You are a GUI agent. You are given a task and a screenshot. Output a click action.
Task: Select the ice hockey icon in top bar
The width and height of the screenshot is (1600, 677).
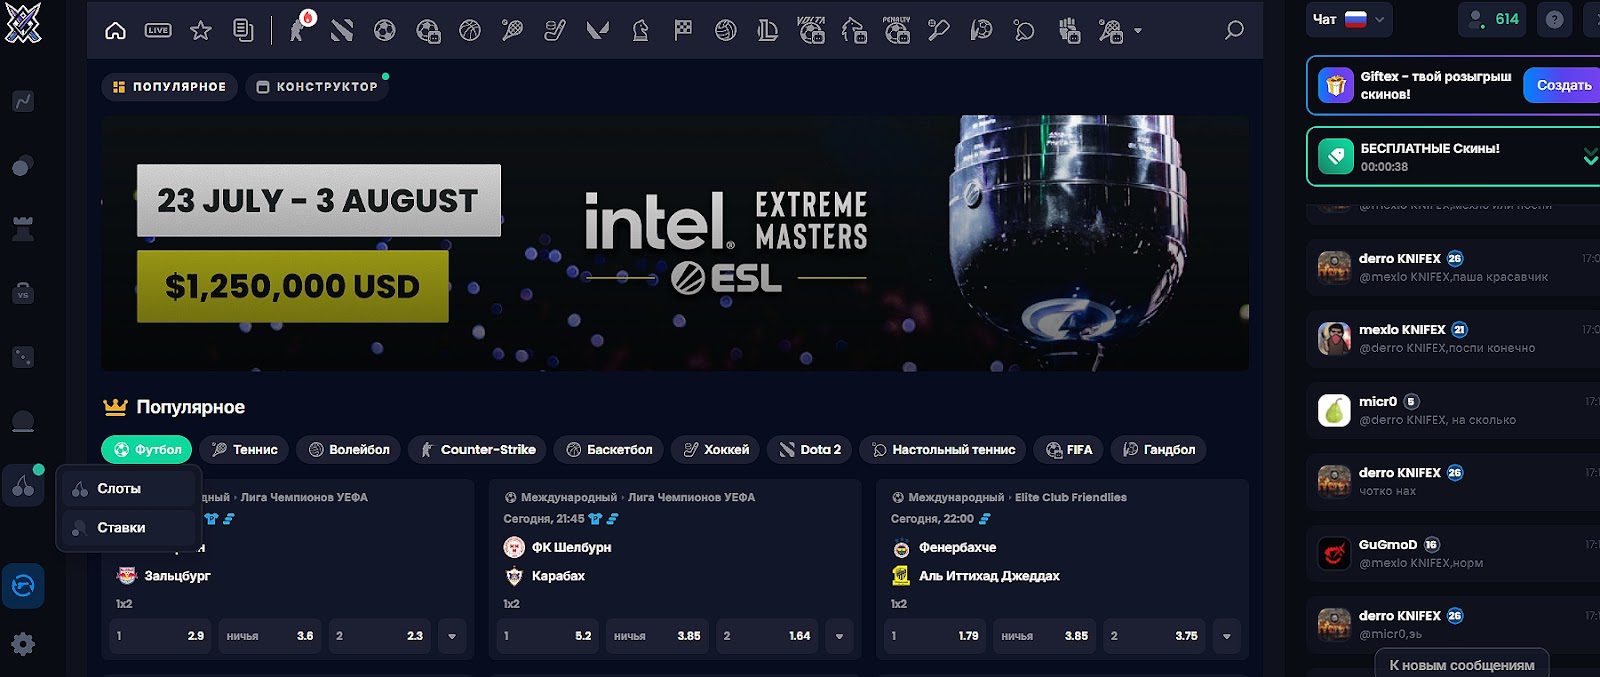(x=555, y=31)
